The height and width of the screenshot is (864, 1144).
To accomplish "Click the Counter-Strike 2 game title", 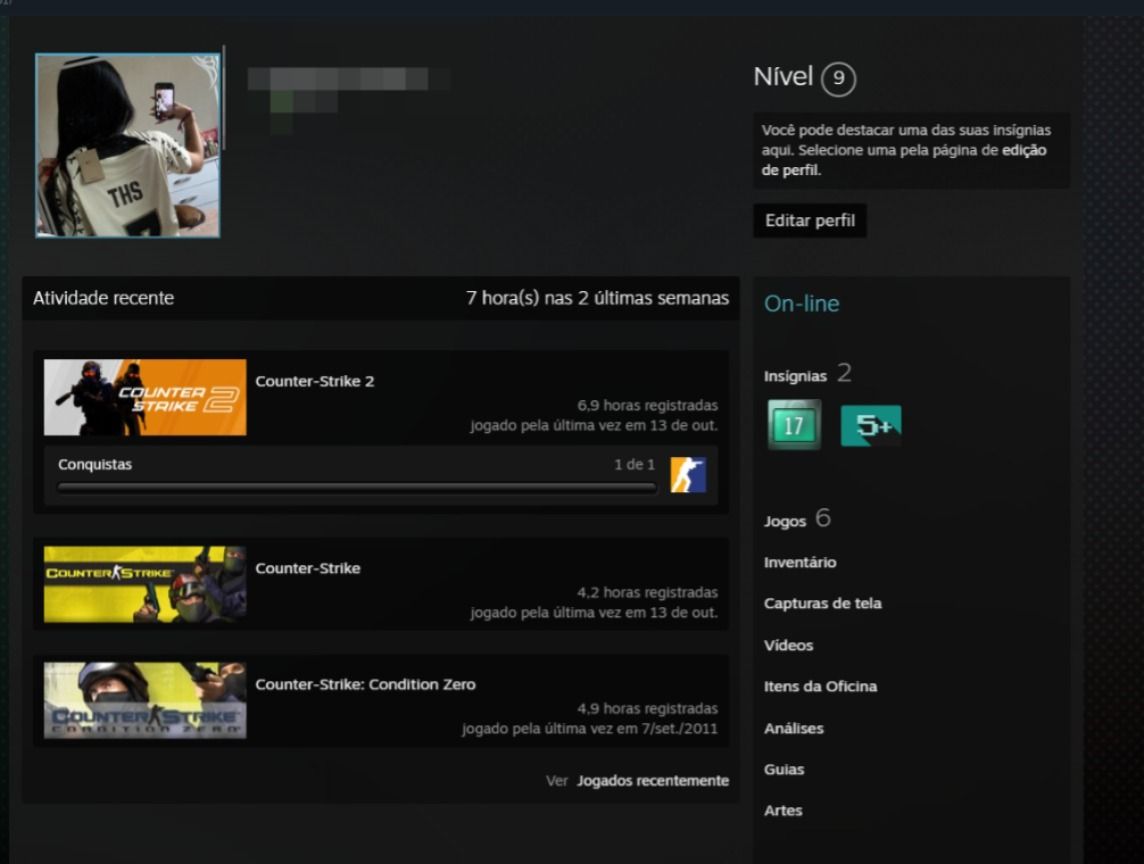I will pos(314,381).
